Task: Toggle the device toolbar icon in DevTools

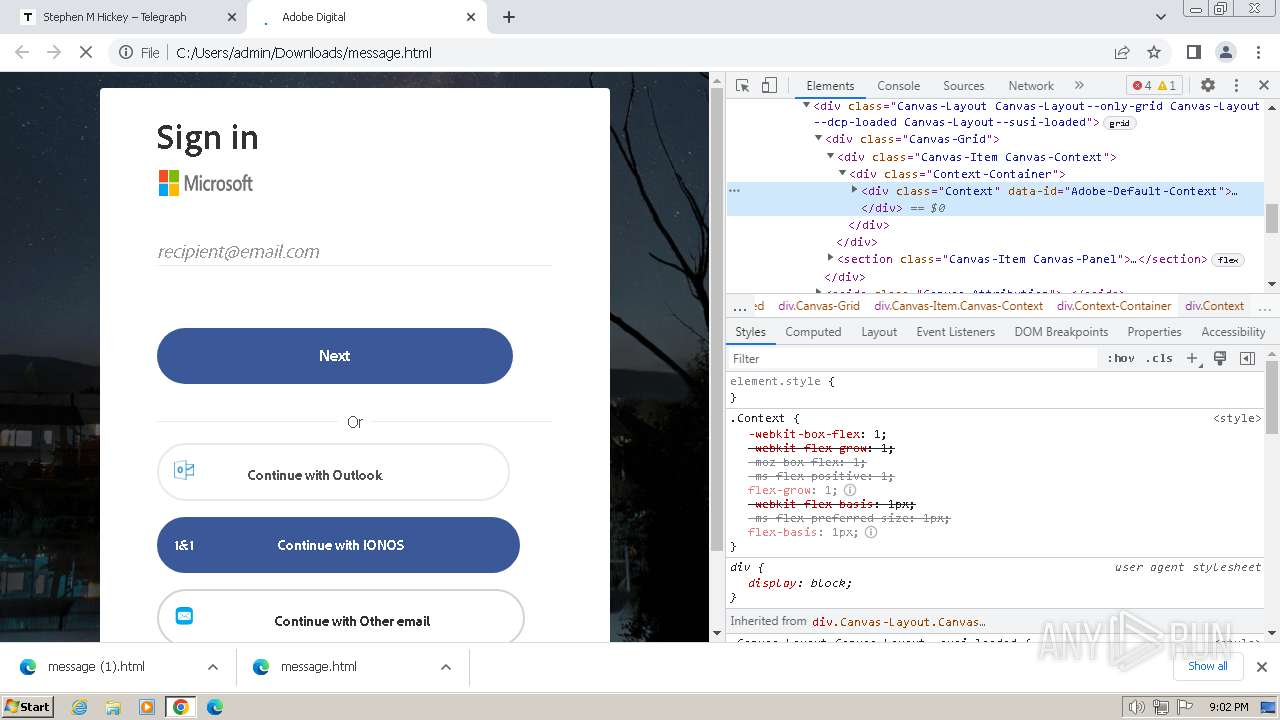Action: 769,86
